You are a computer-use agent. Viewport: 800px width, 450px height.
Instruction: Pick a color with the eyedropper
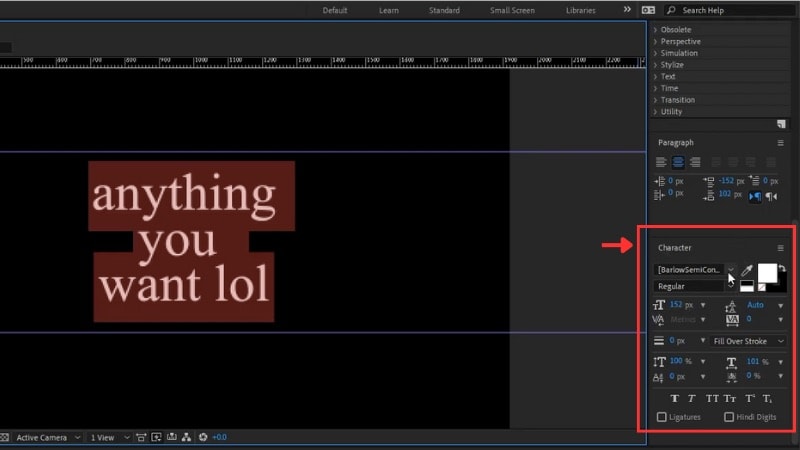[x=747, y=270]
